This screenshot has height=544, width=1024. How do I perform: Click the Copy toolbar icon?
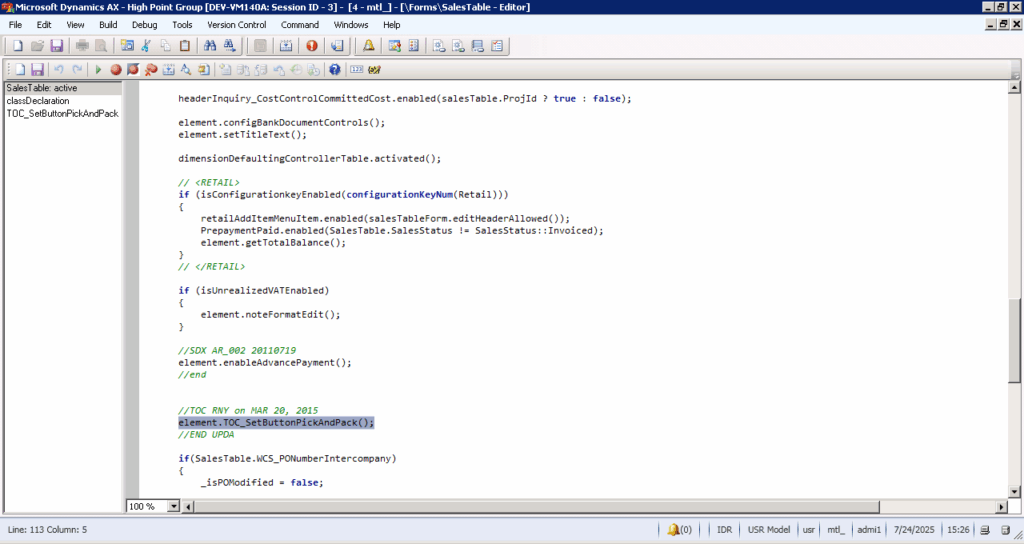(165, 46)
